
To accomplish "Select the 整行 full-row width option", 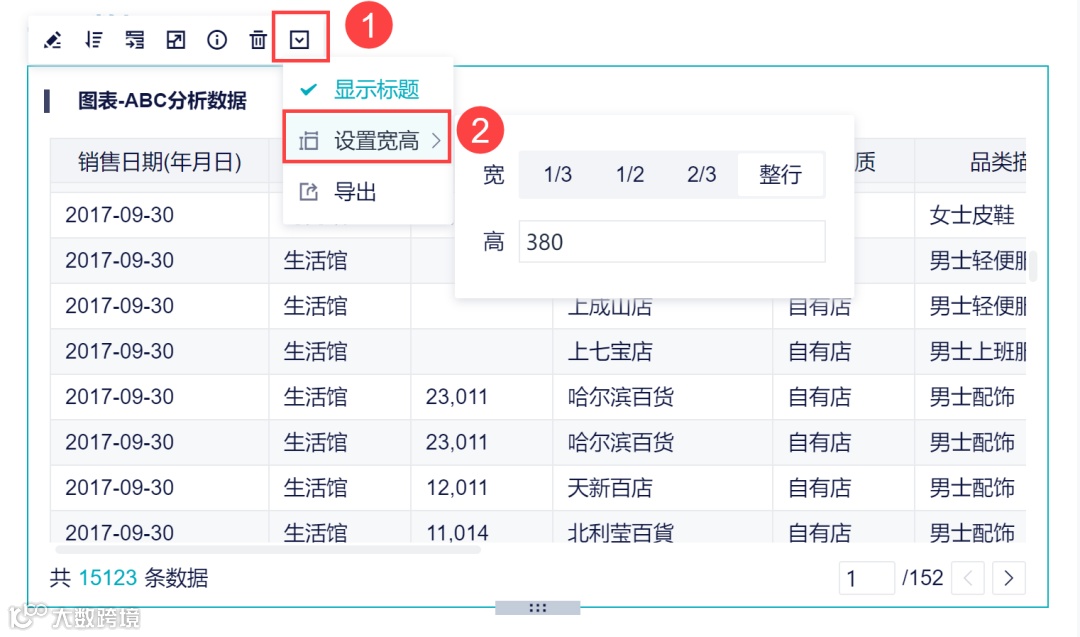I will coord(783,174).
